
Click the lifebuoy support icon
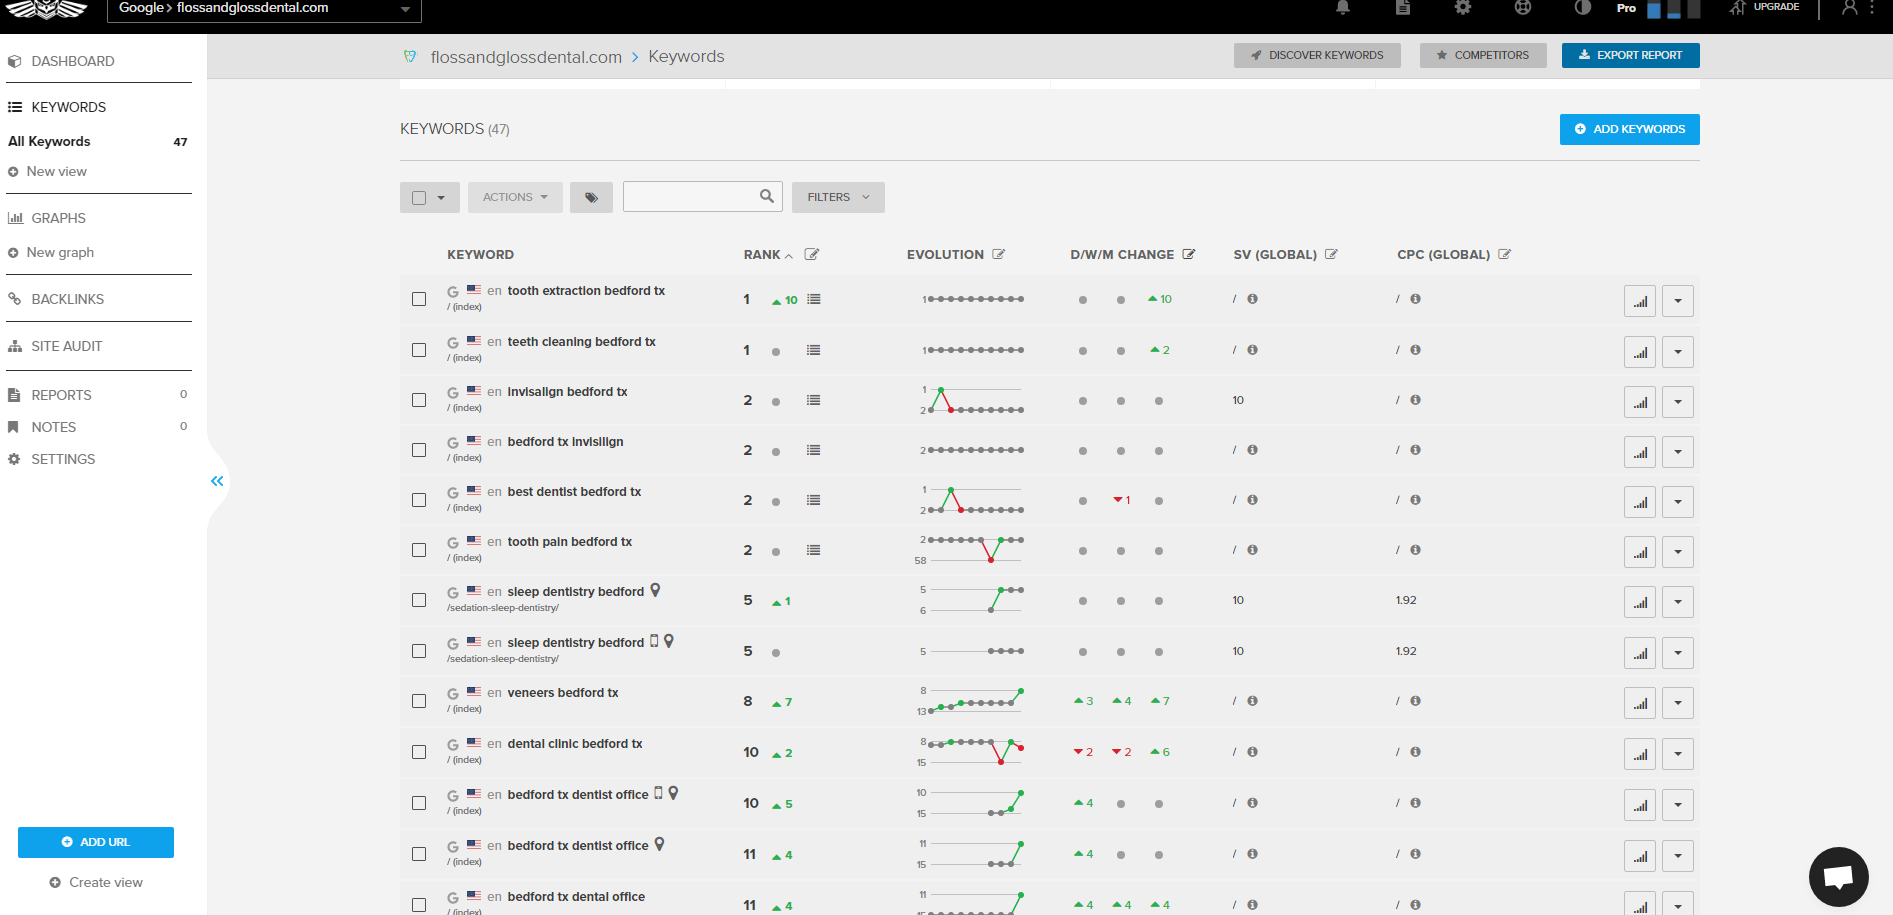[x=1523, y=7]
